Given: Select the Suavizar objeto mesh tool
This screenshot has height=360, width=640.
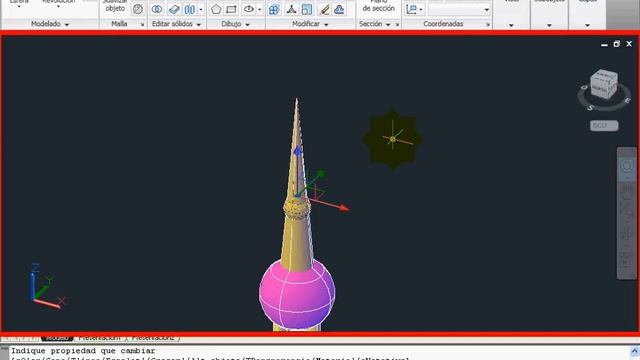Looking at the screenshot, I should [115, 6].
